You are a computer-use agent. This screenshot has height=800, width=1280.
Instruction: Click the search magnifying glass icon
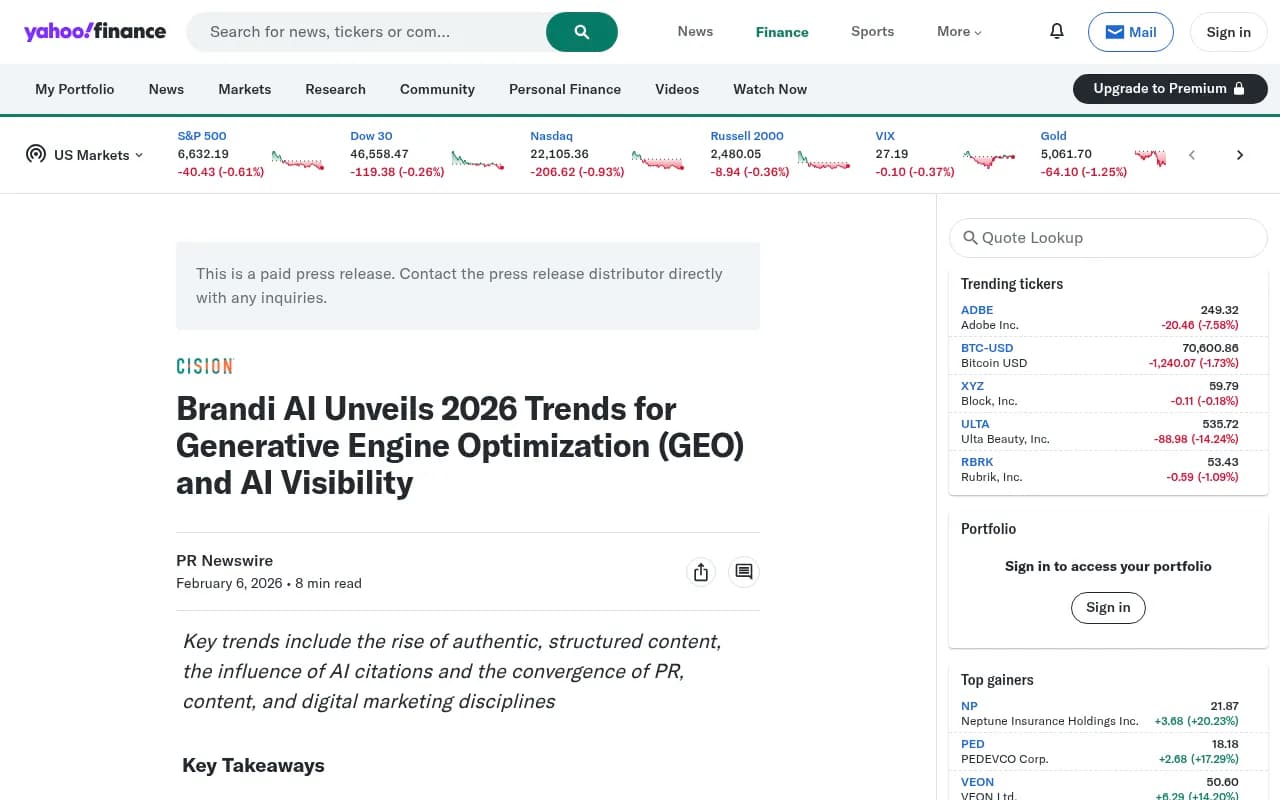(581, 31)
